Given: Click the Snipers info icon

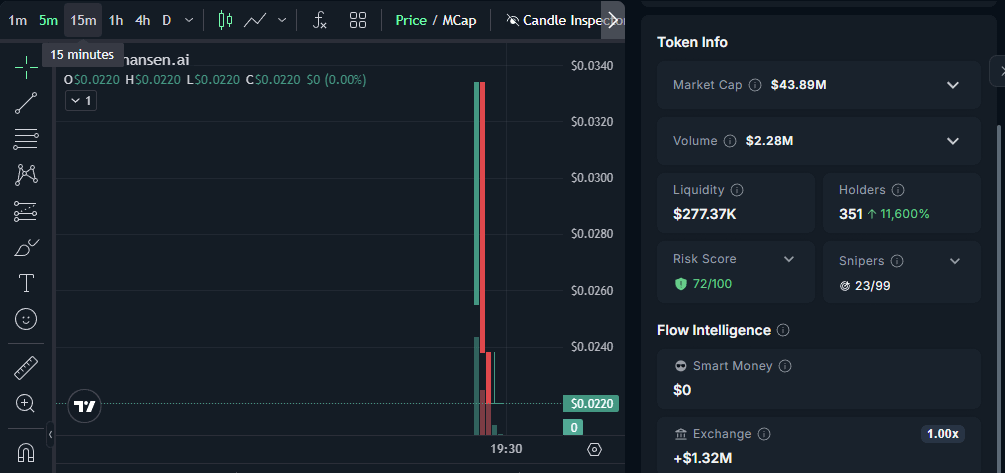Looking at the screenshot, I should pos(897,261).
